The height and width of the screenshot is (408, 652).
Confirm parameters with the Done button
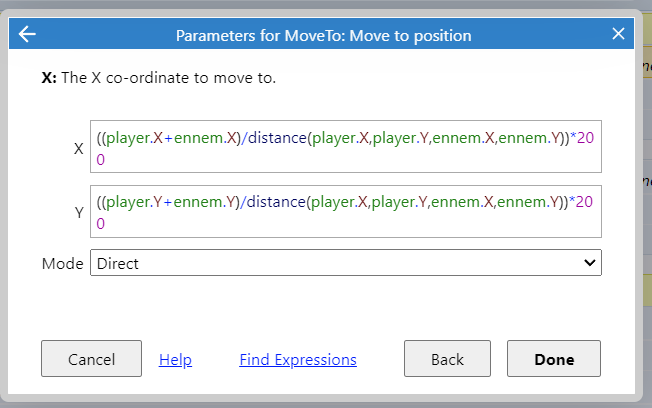[x=554, y=359]
